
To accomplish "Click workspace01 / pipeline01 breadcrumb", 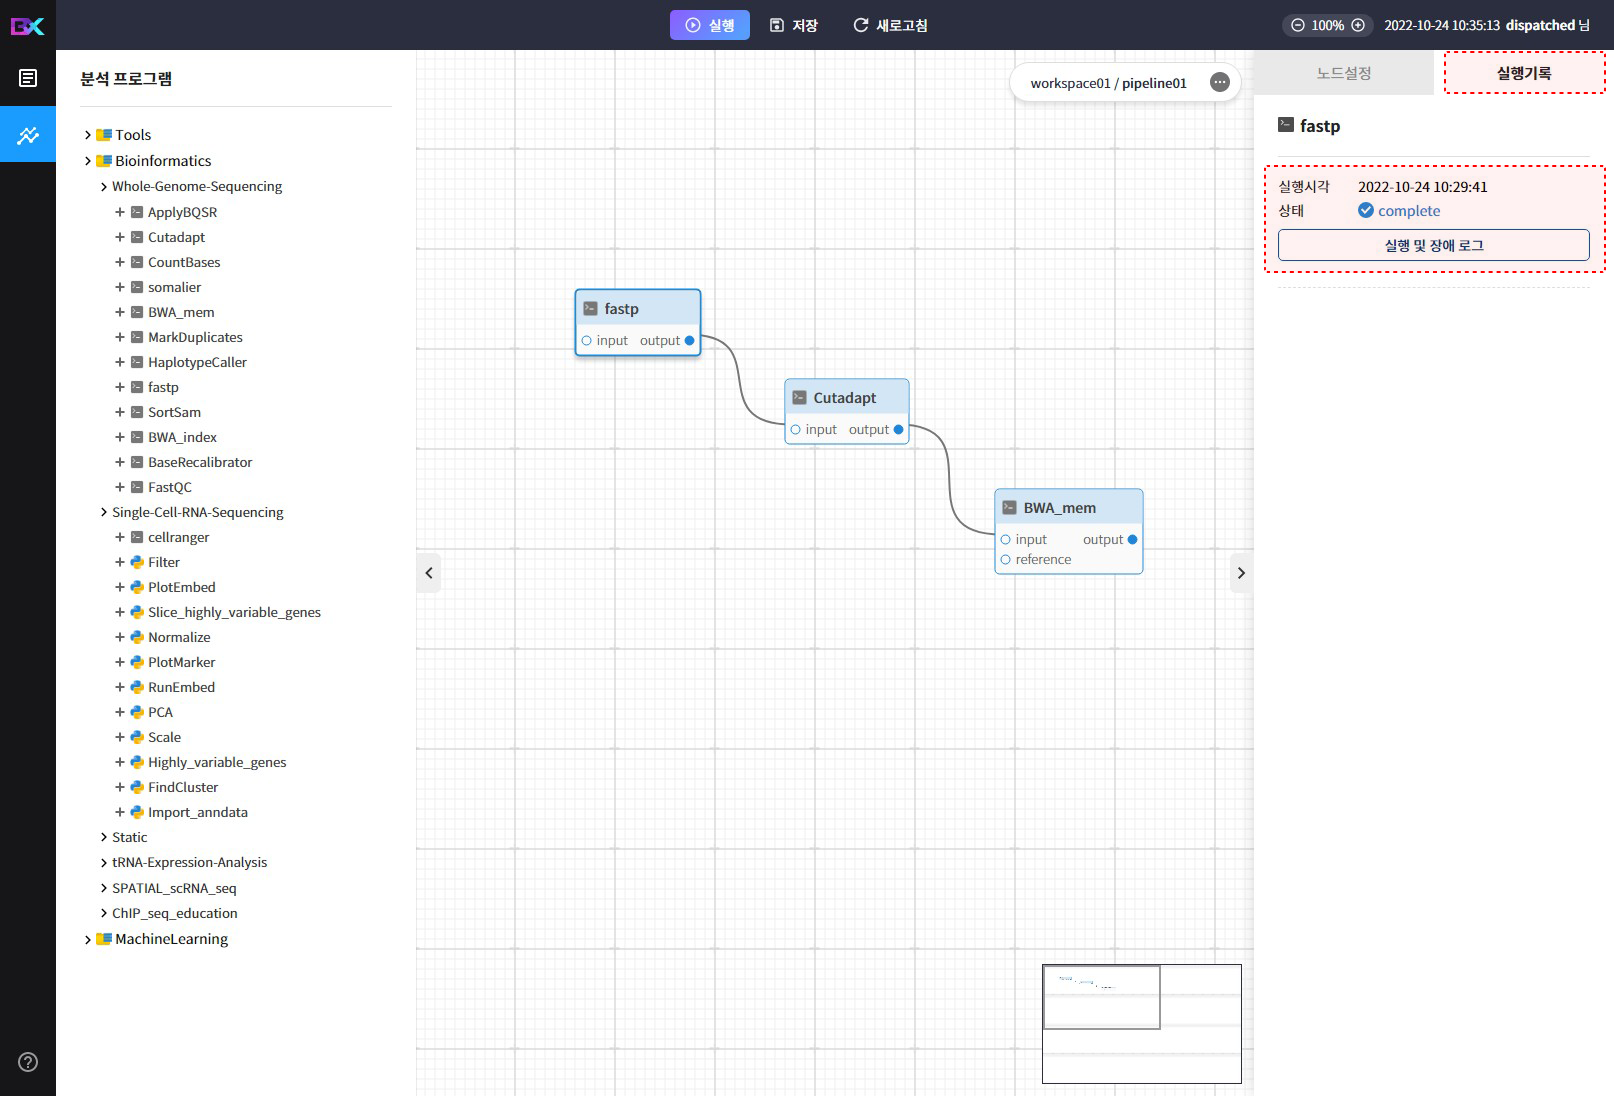I will pyautogui.click(x=1108, y=83).
